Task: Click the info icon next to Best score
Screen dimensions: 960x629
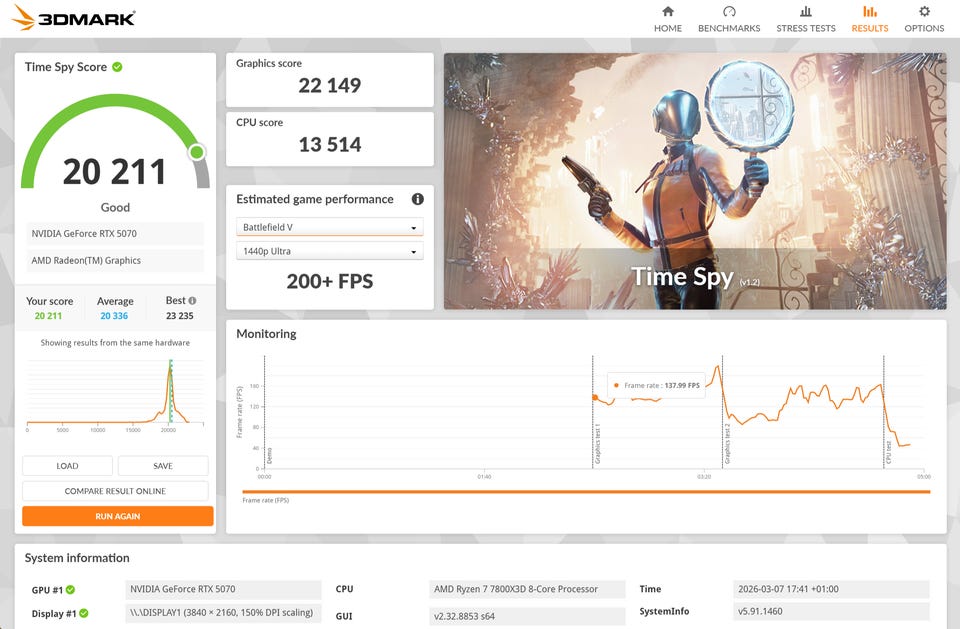Action: point(192,301)
